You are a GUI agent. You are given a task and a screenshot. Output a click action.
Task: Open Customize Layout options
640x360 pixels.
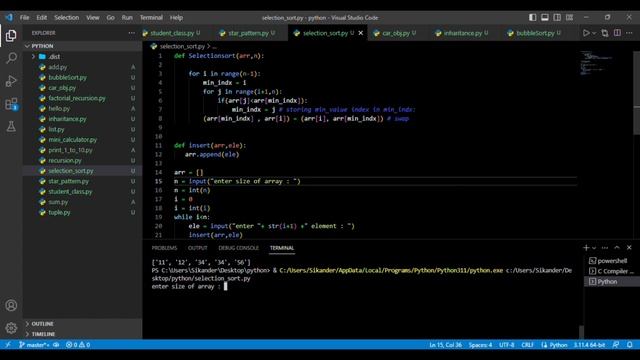click(x=569, y=18)
